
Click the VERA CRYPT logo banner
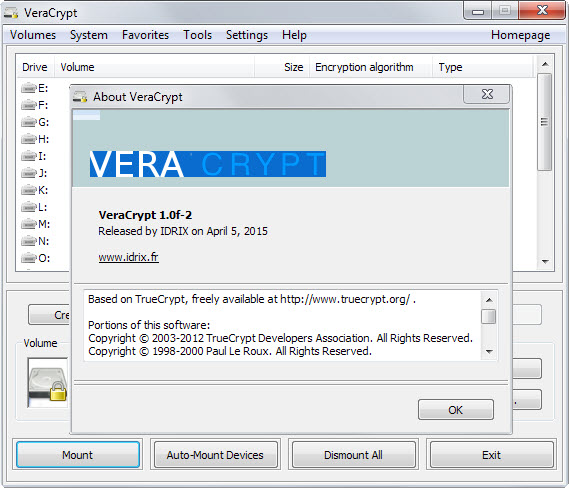[x=208, y=164]
